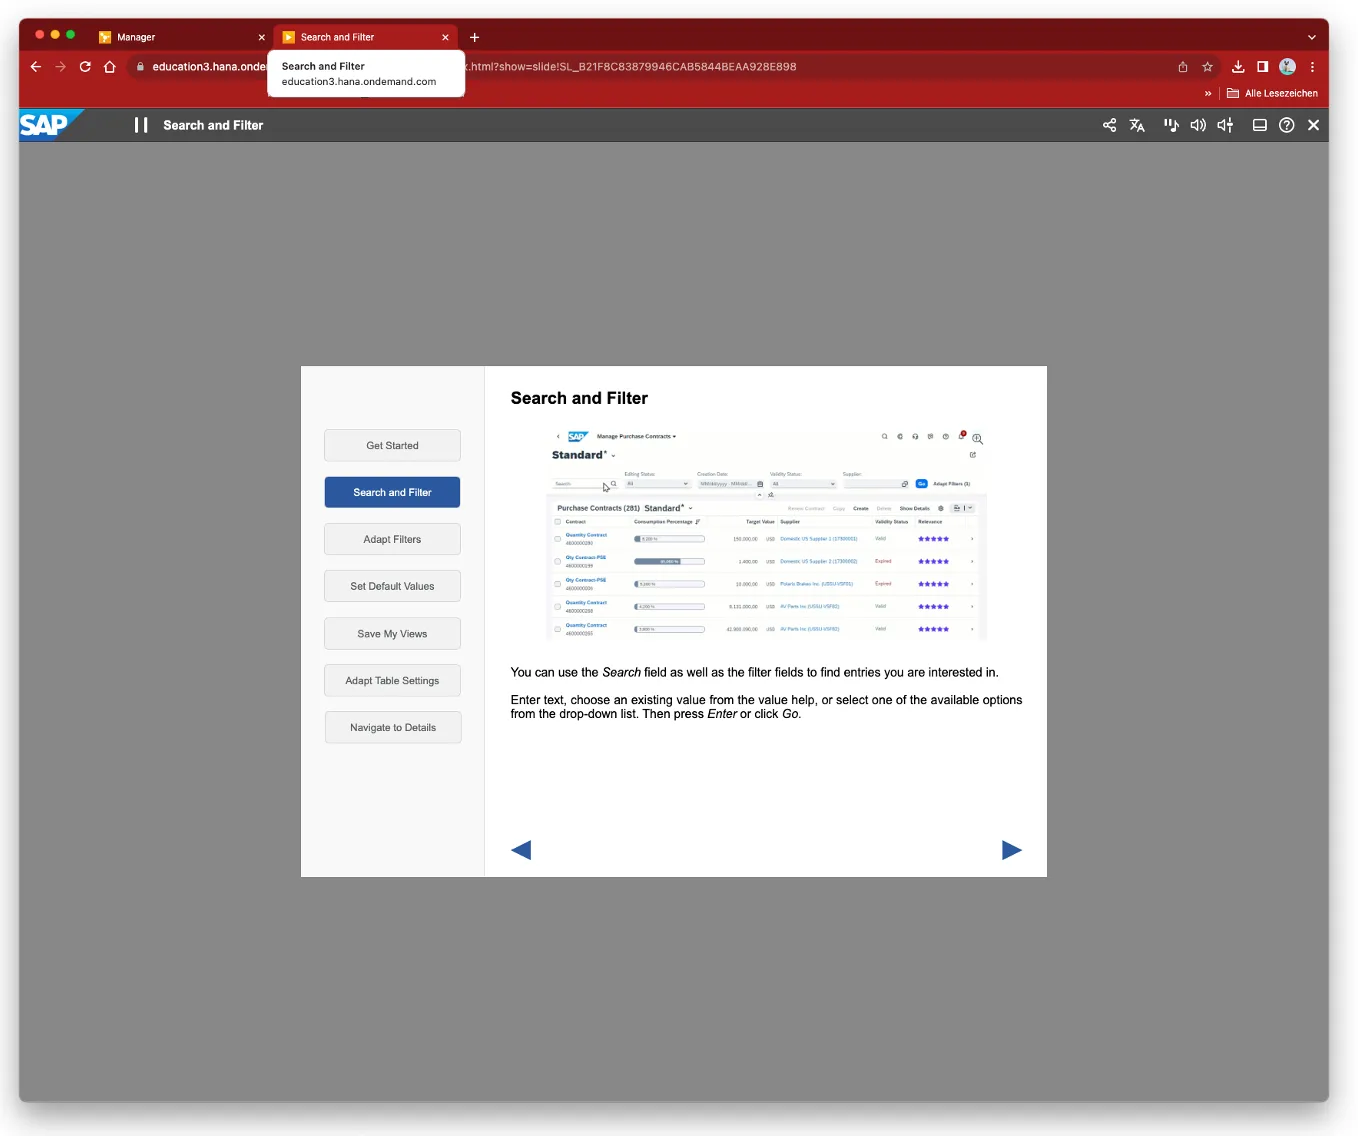
Task: Open the help question mark icon
Action: point(1287,125)
